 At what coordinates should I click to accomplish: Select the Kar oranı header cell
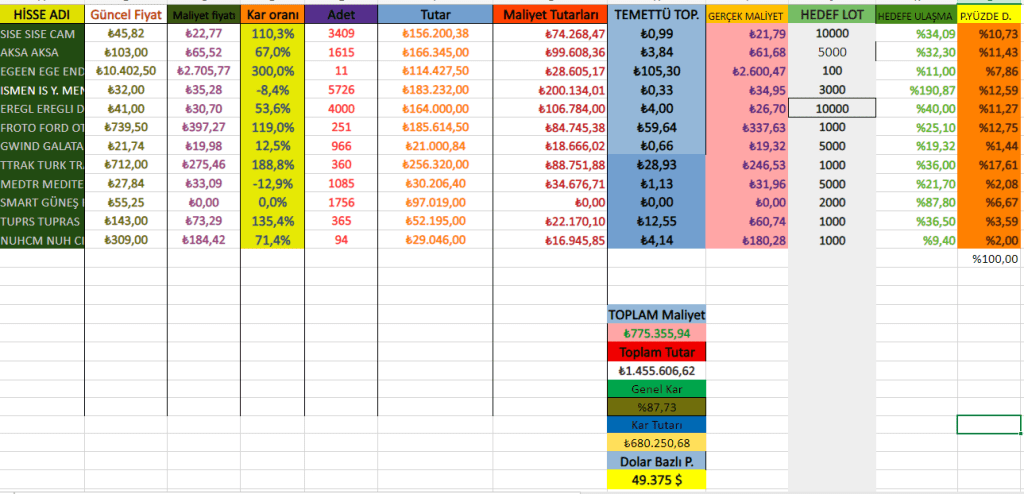coord(271,15)
